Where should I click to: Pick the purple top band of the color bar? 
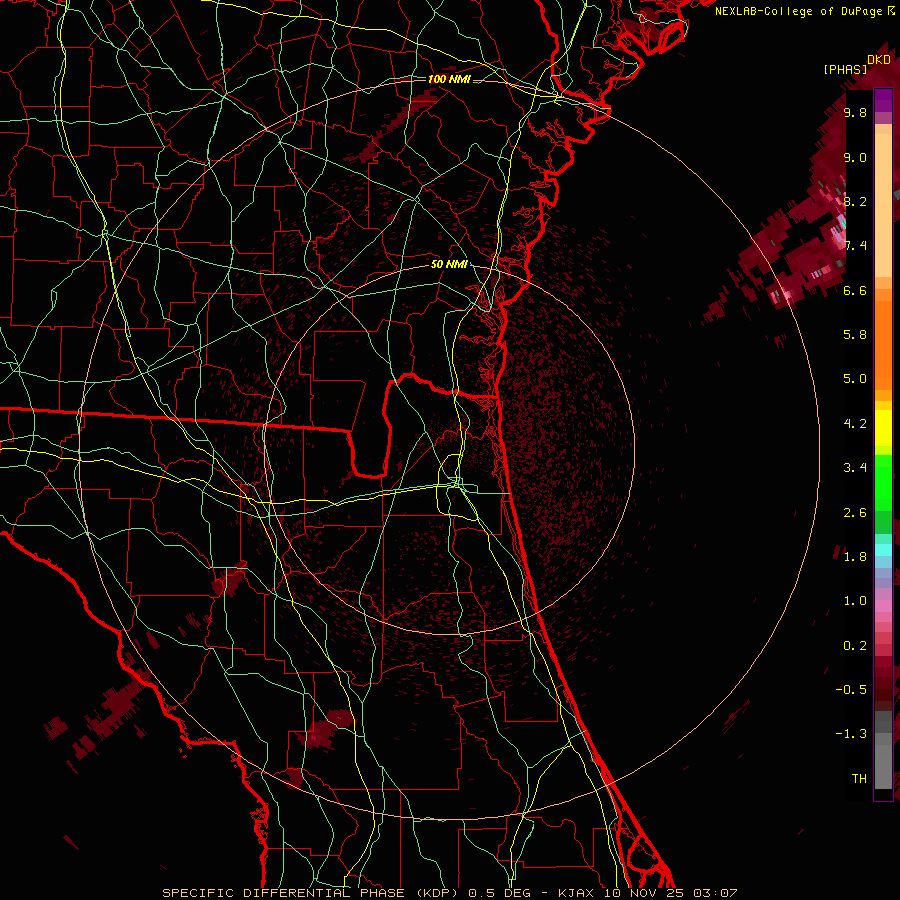click(883, 100)
